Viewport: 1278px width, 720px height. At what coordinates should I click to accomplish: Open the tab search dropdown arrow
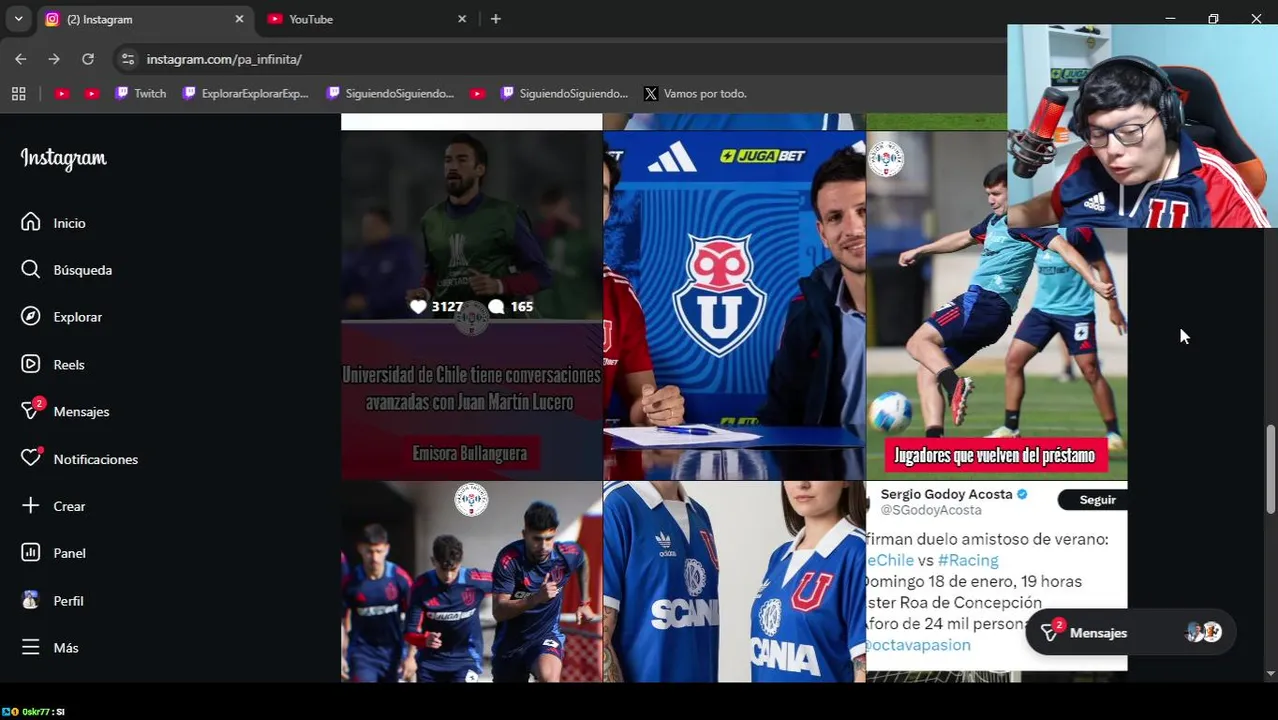(18, 19)
